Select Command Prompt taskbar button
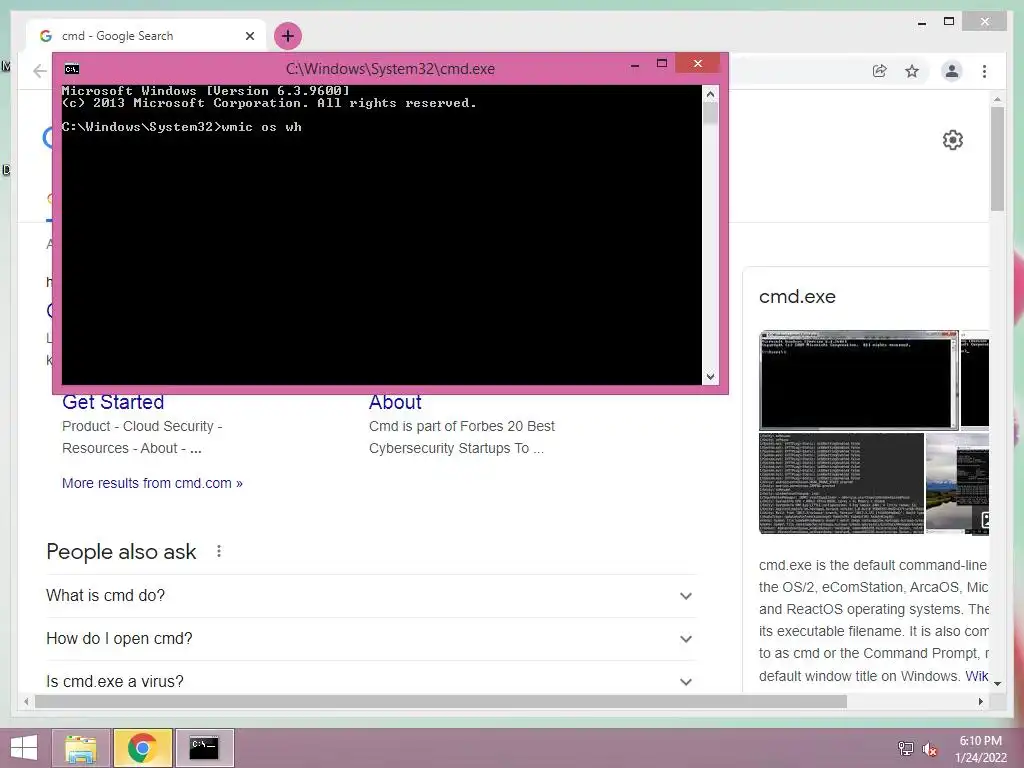The width and height of the screenshot is (1024, 768). coord(204,748)
